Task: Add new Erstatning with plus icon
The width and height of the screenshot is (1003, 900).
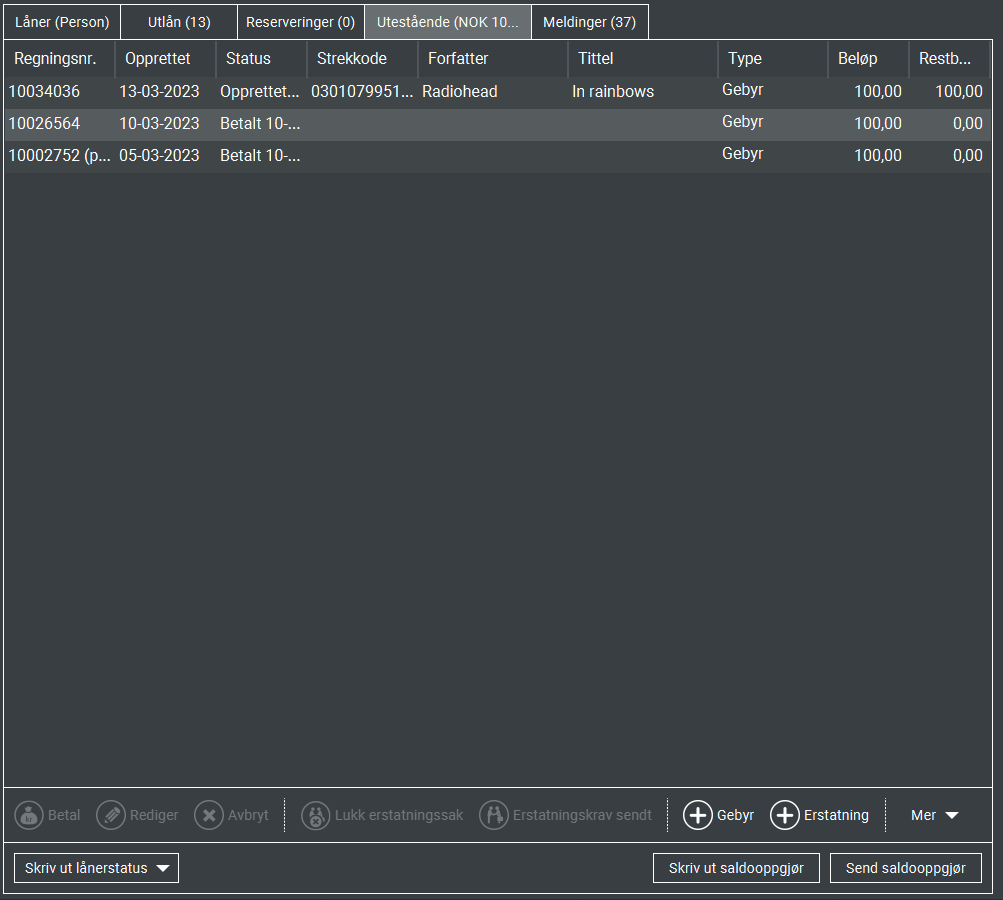Action: click(x=784, y=816)
